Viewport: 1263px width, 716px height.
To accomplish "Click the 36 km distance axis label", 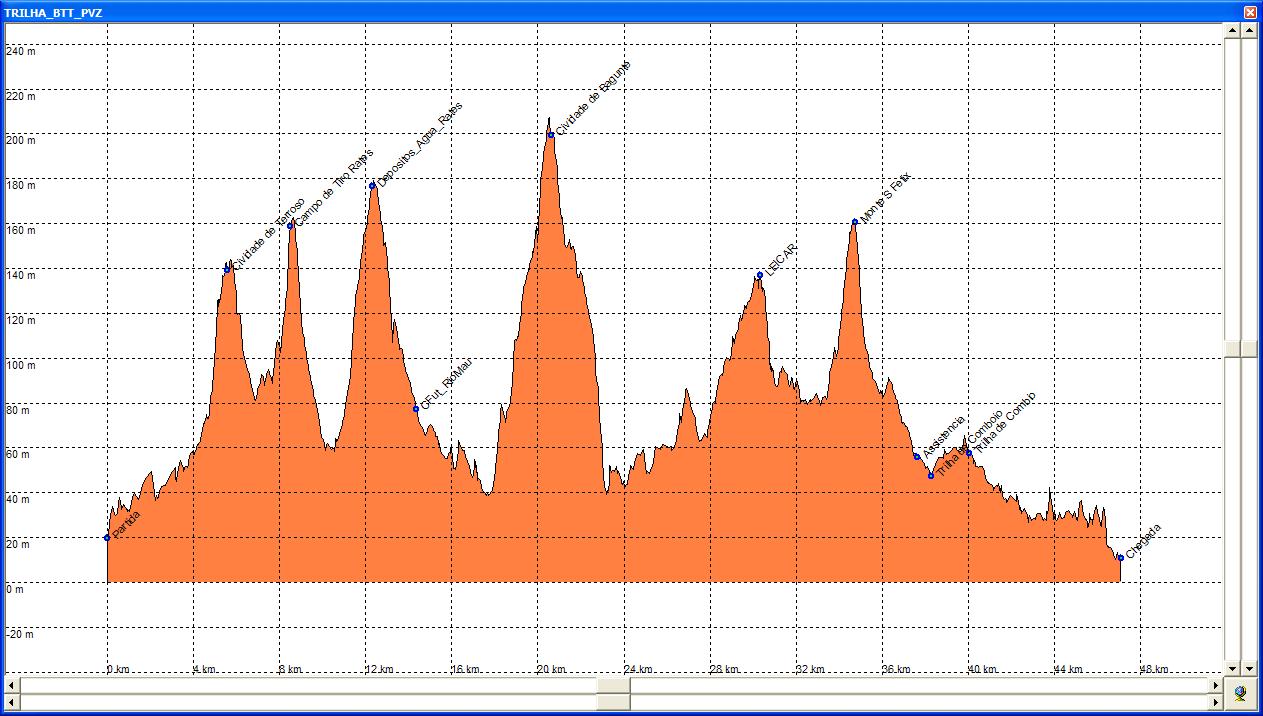I will click(x=897, y=670).
